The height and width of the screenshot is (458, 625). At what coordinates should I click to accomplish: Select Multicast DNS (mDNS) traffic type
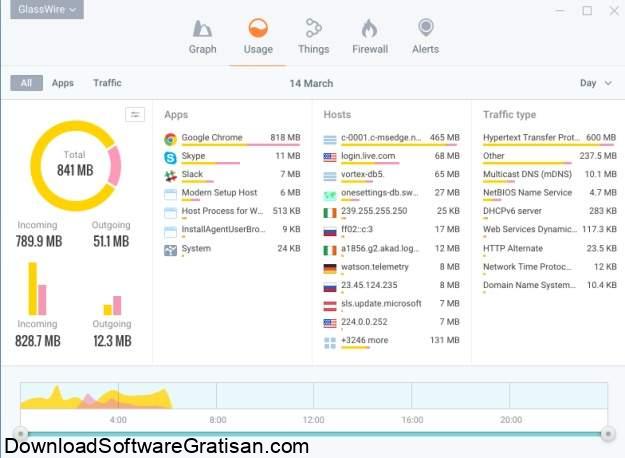pos(550,175)
